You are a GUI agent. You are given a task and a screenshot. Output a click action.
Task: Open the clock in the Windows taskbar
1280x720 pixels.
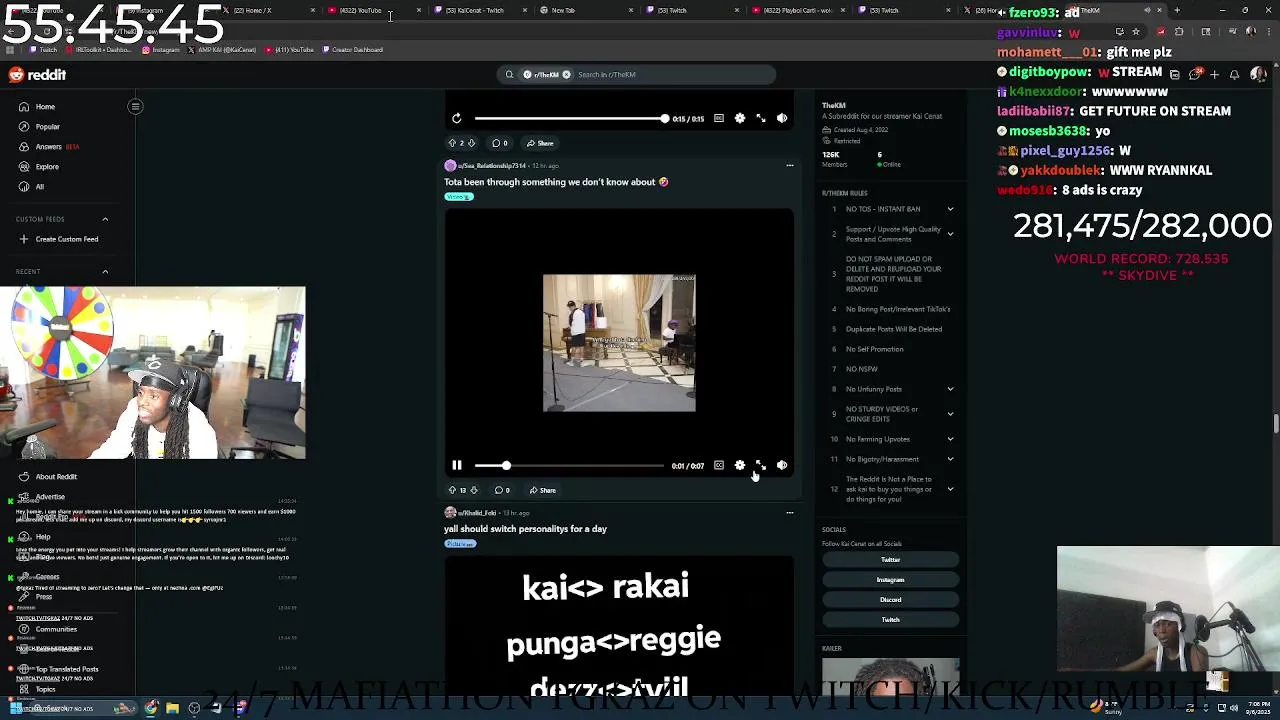(1258, 708)
